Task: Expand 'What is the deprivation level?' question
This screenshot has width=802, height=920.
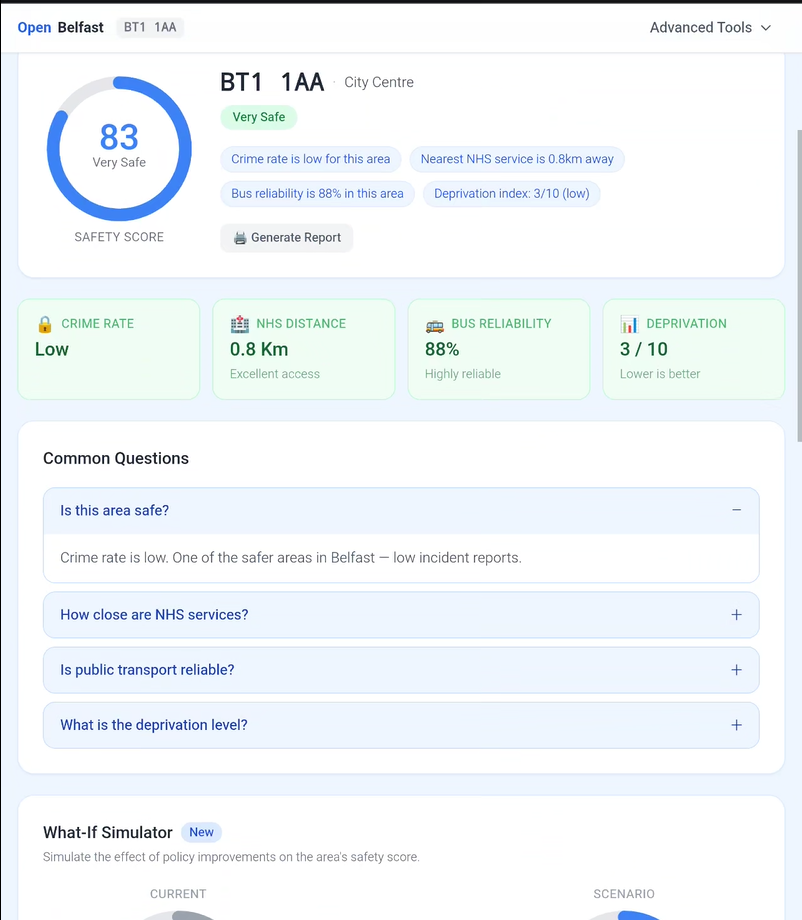Action: 401,725
